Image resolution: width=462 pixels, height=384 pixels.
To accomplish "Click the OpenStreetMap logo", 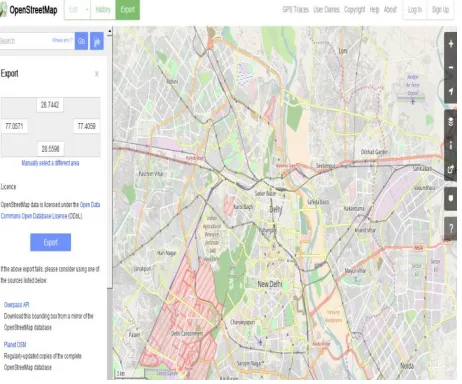I will click(x=29, y=10).
